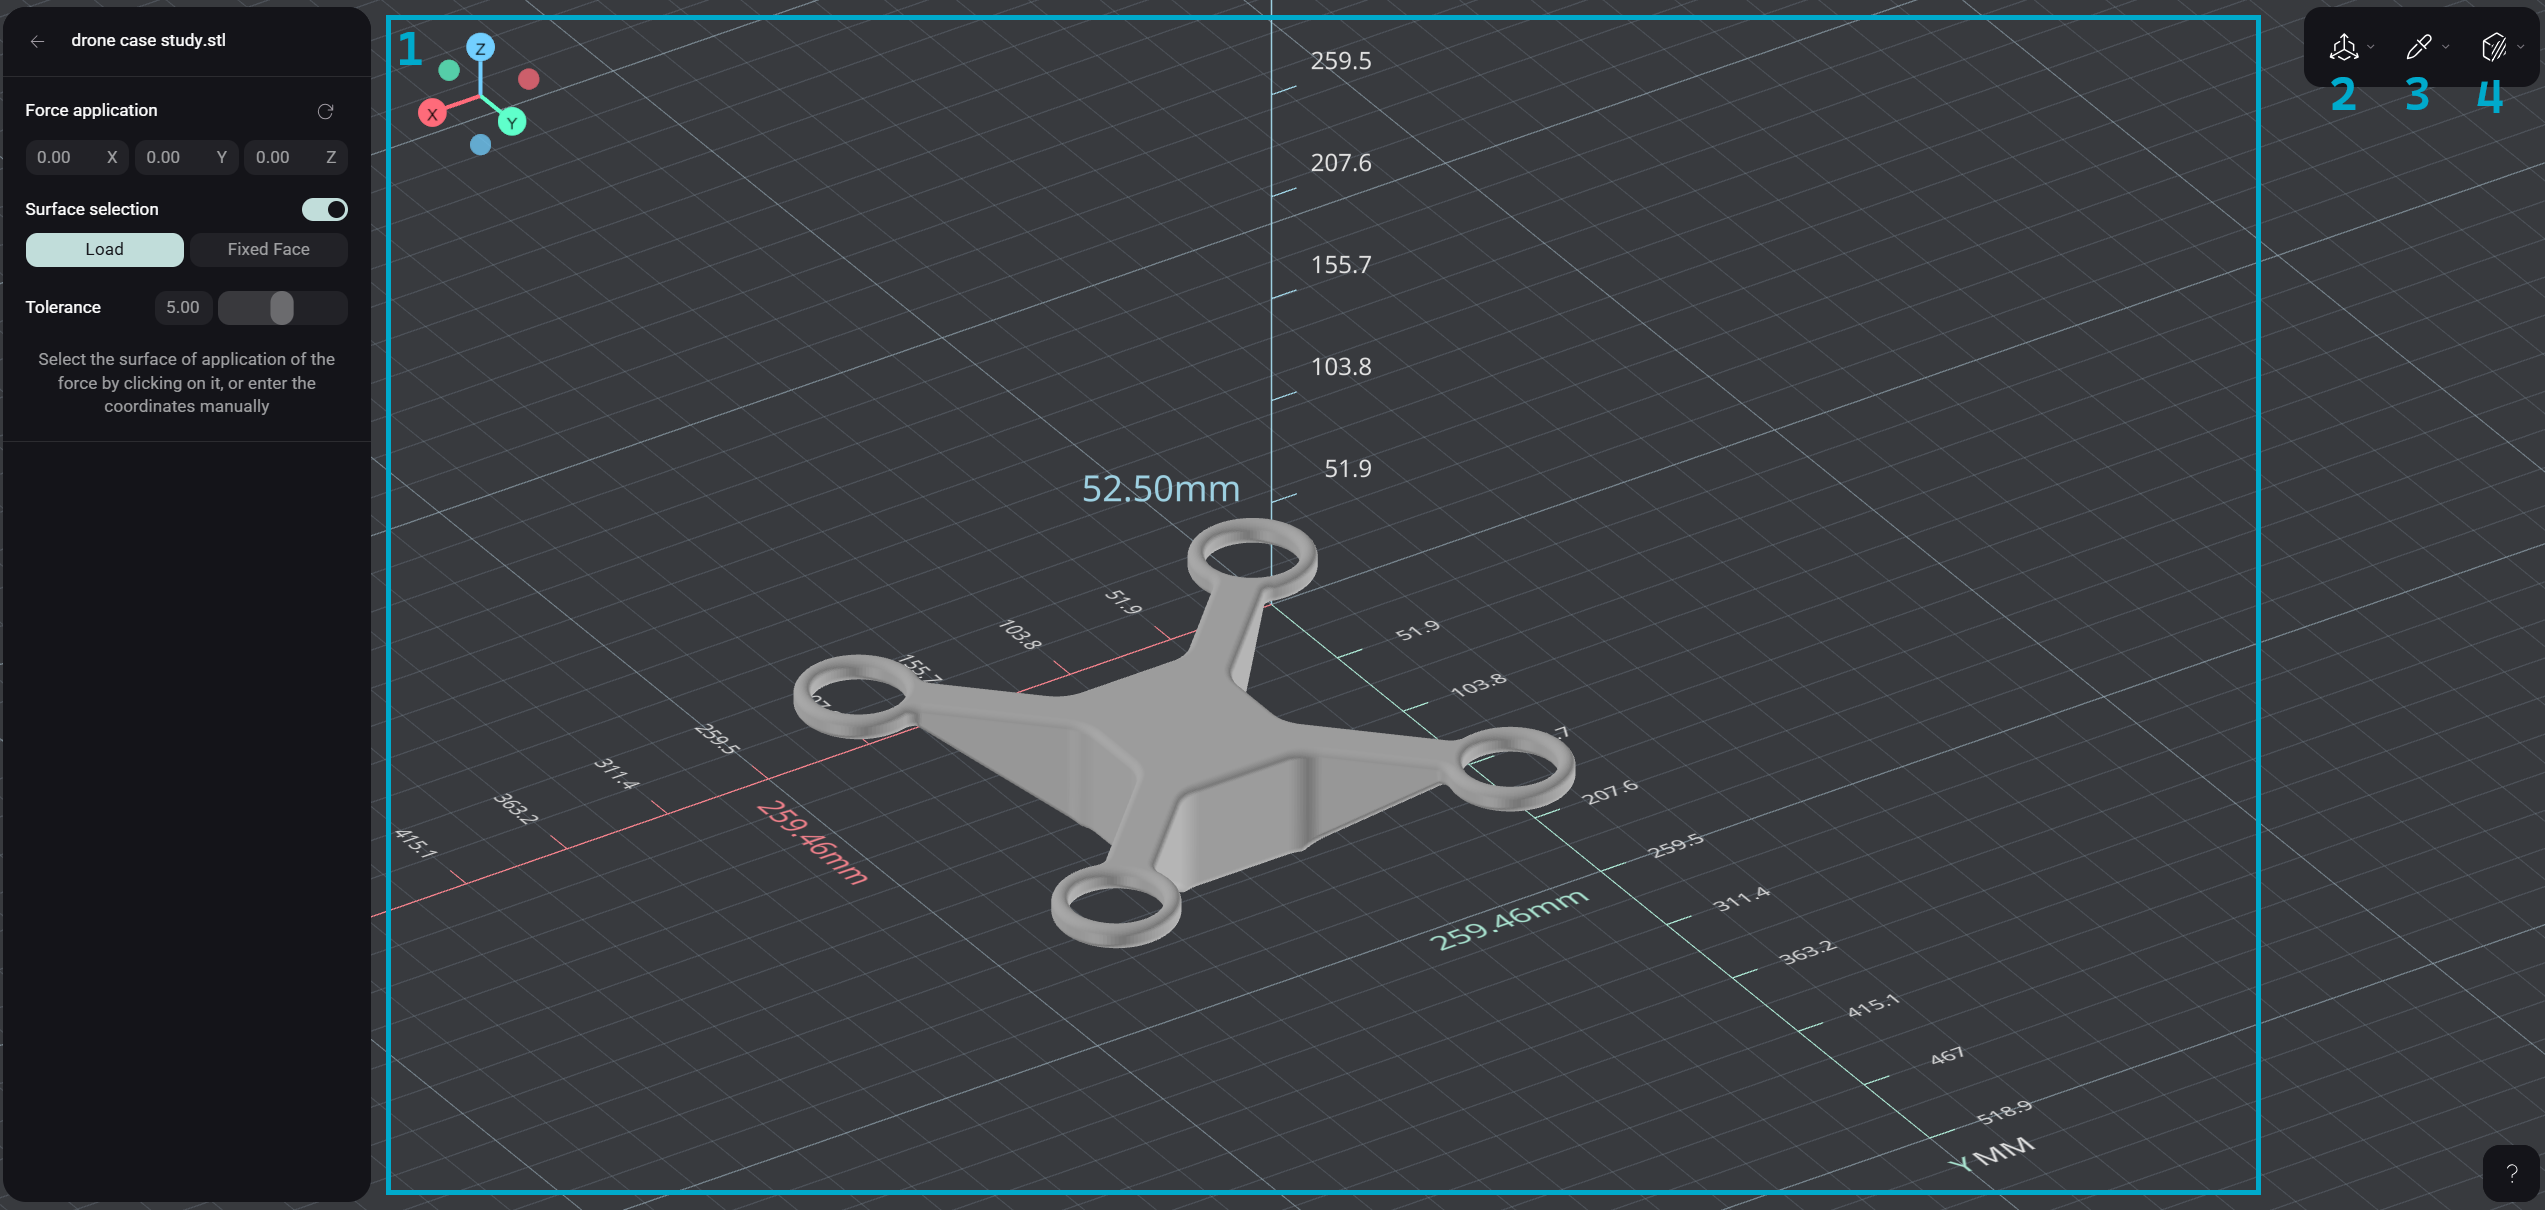Image resolution: width=2545 pixels, height=1210 pixels.
Task: Click the back arrow beside file name
Action: [x=38, y=41]
